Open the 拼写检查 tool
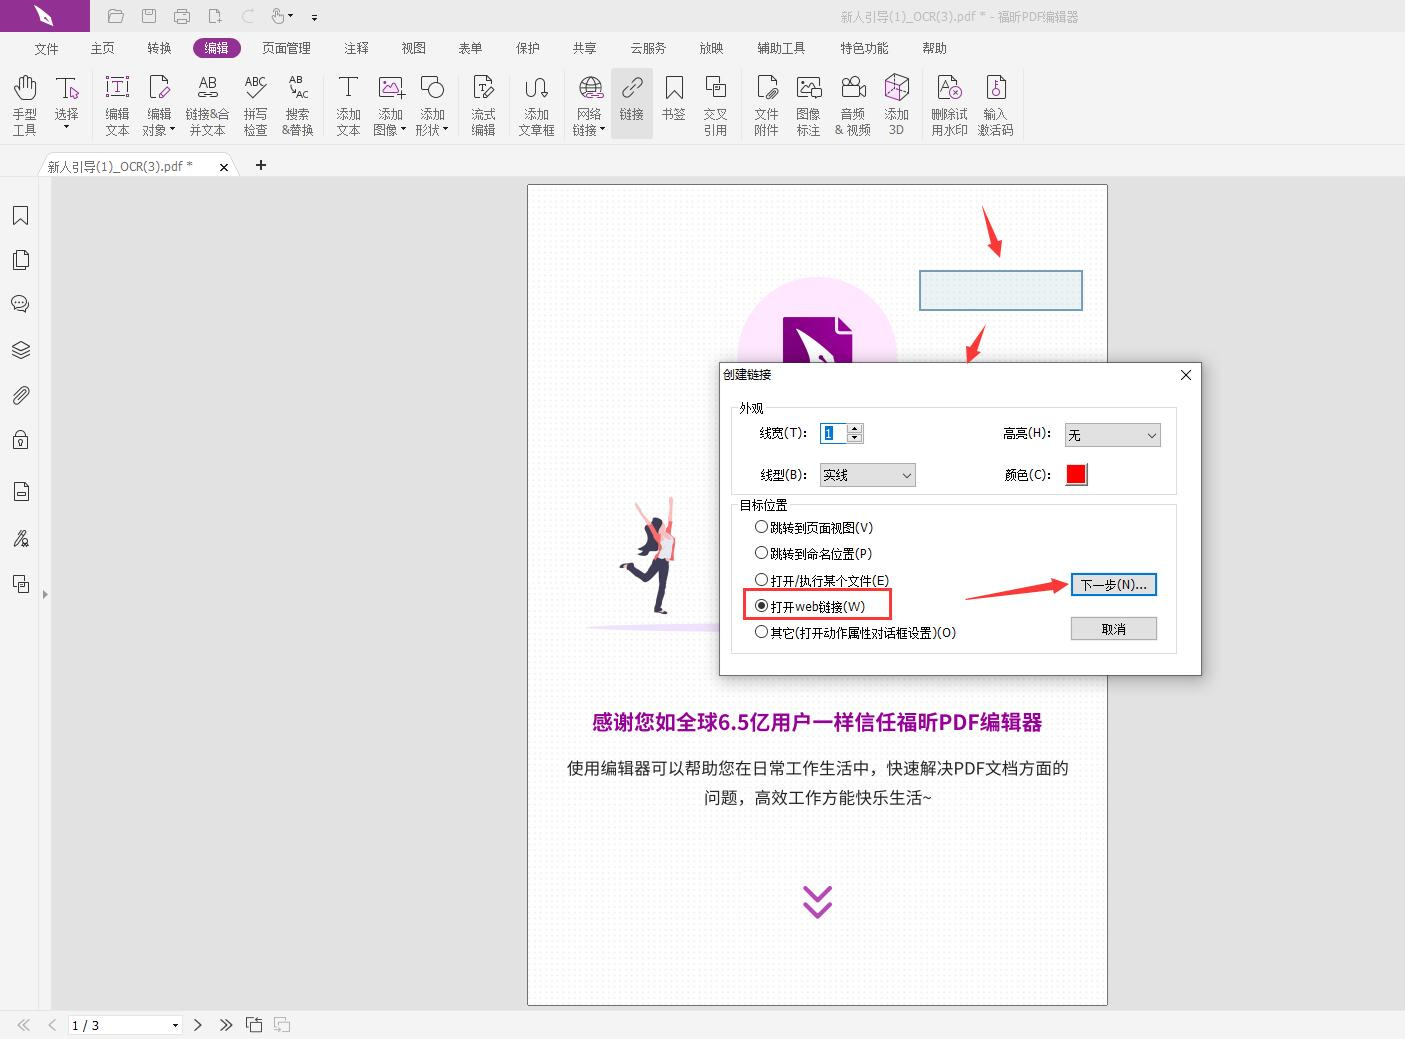Image resolution: width=1405 pixels, height=1039 pixels. [x=256, y=103]
